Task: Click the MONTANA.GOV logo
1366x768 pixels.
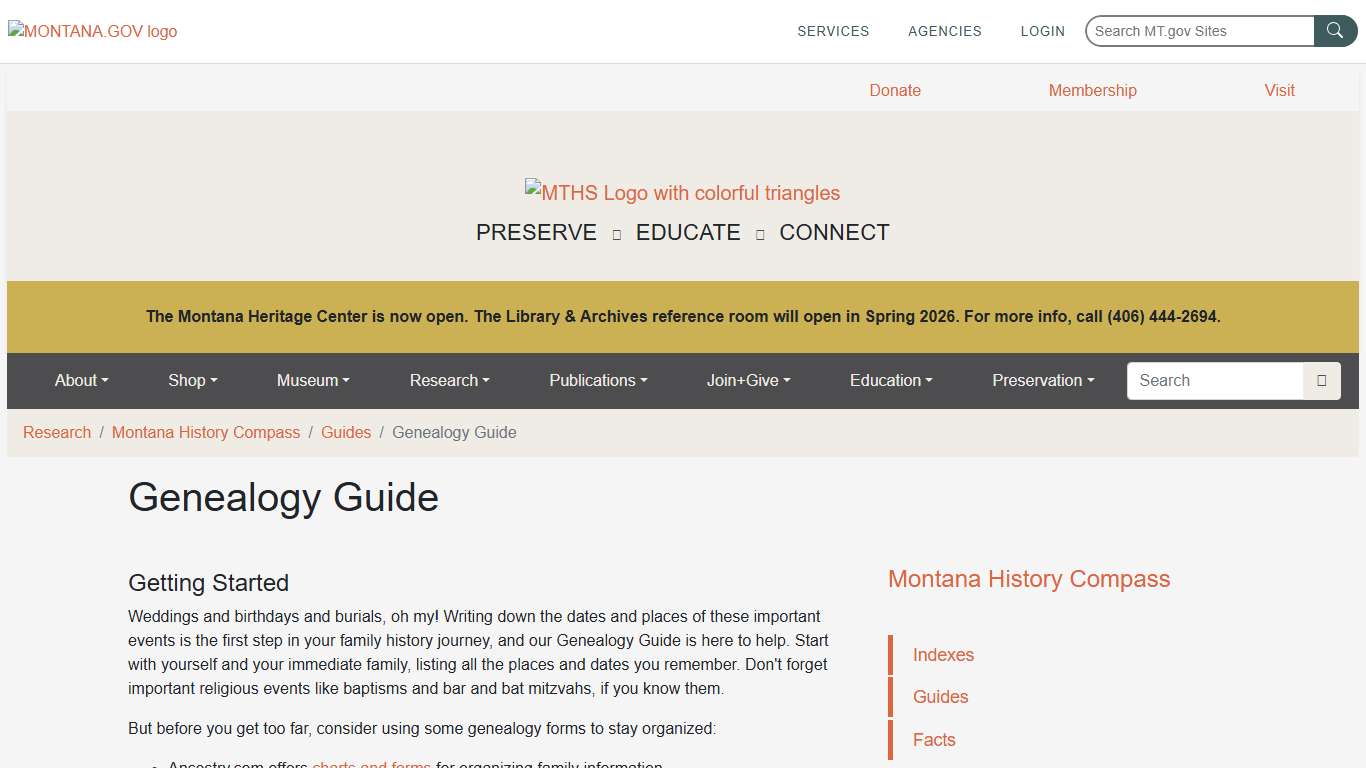Action: click(x=91, y=31)
